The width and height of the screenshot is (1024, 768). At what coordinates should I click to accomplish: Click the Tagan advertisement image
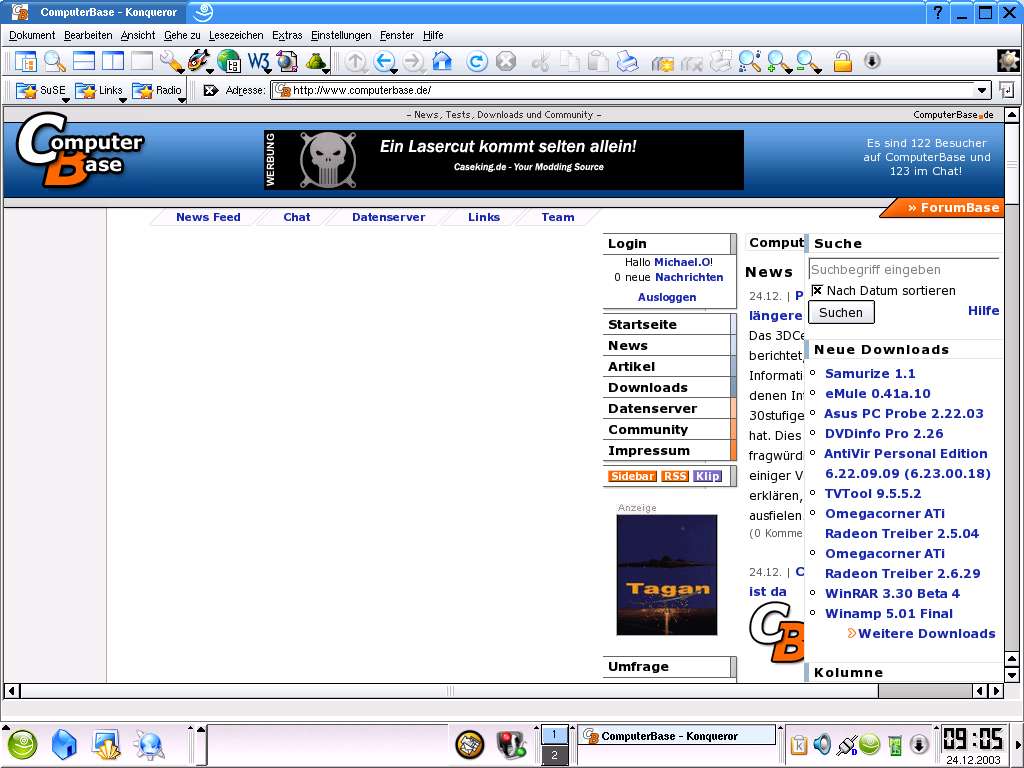(x=667, y=575)
